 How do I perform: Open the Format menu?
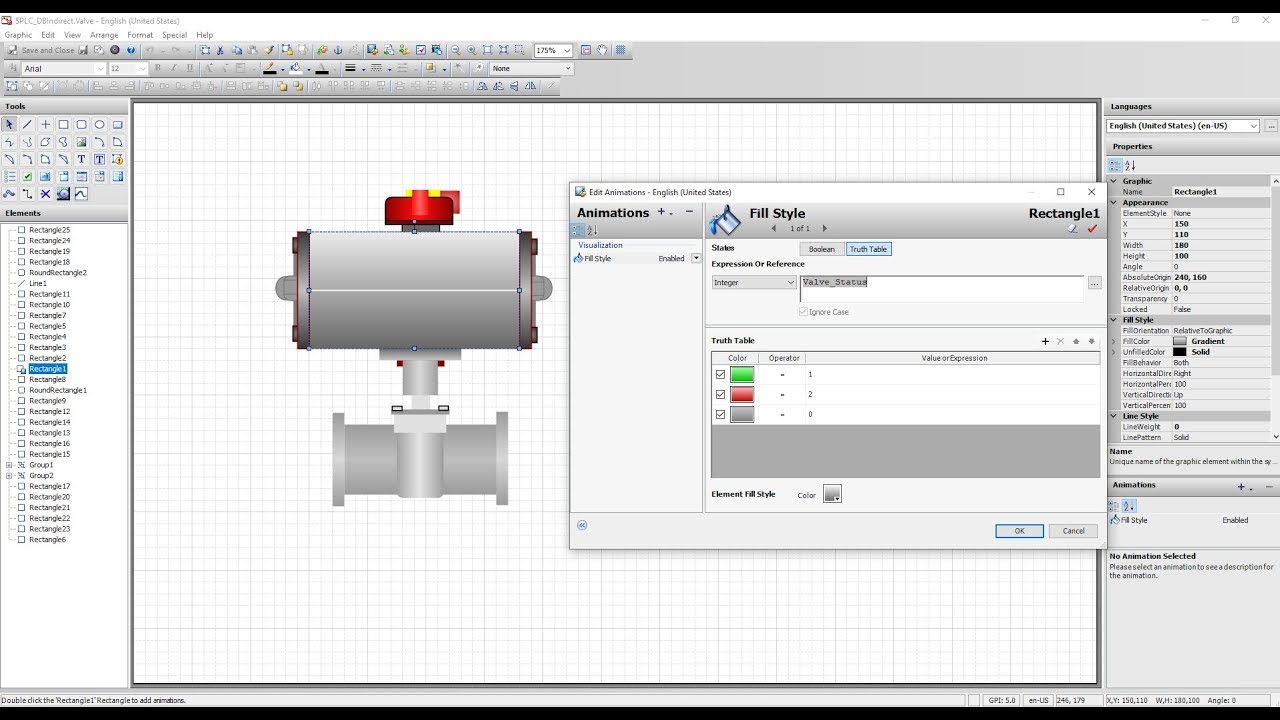tap(140, 35)
